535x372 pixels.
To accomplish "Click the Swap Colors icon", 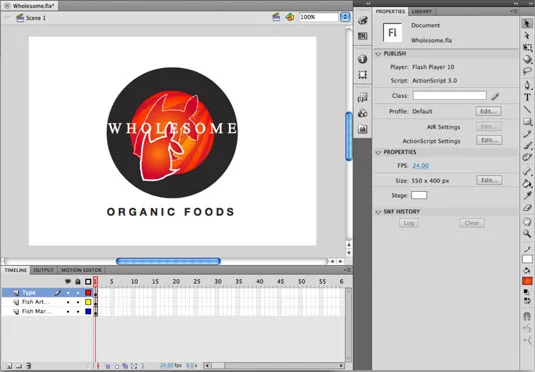I will tap(527, 301).
